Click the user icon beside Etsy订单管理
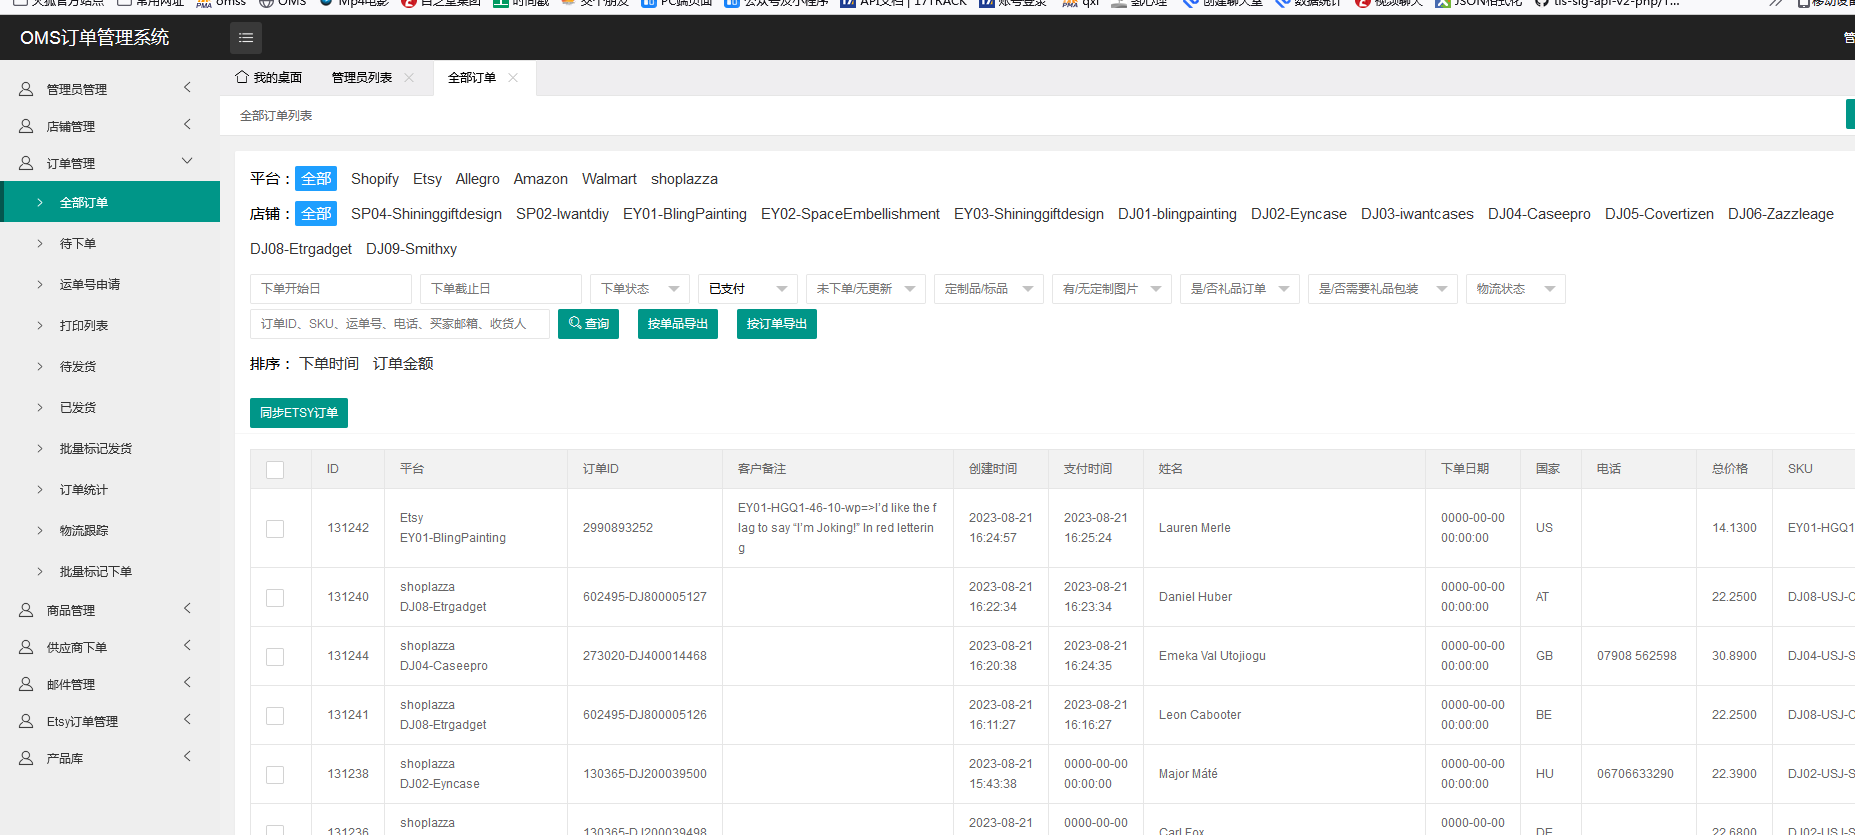 (x=26, y=721)
